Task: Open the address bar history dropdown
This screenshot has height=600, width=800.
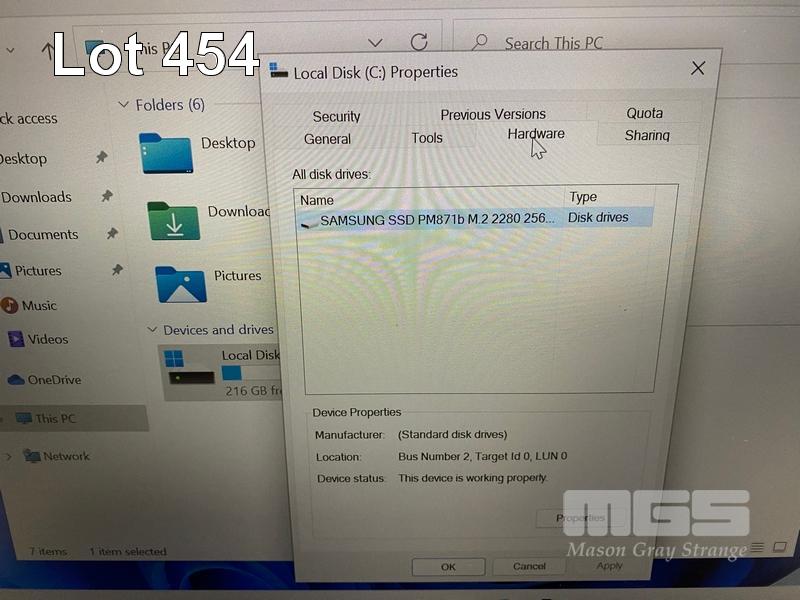Action: pos(375,43)
